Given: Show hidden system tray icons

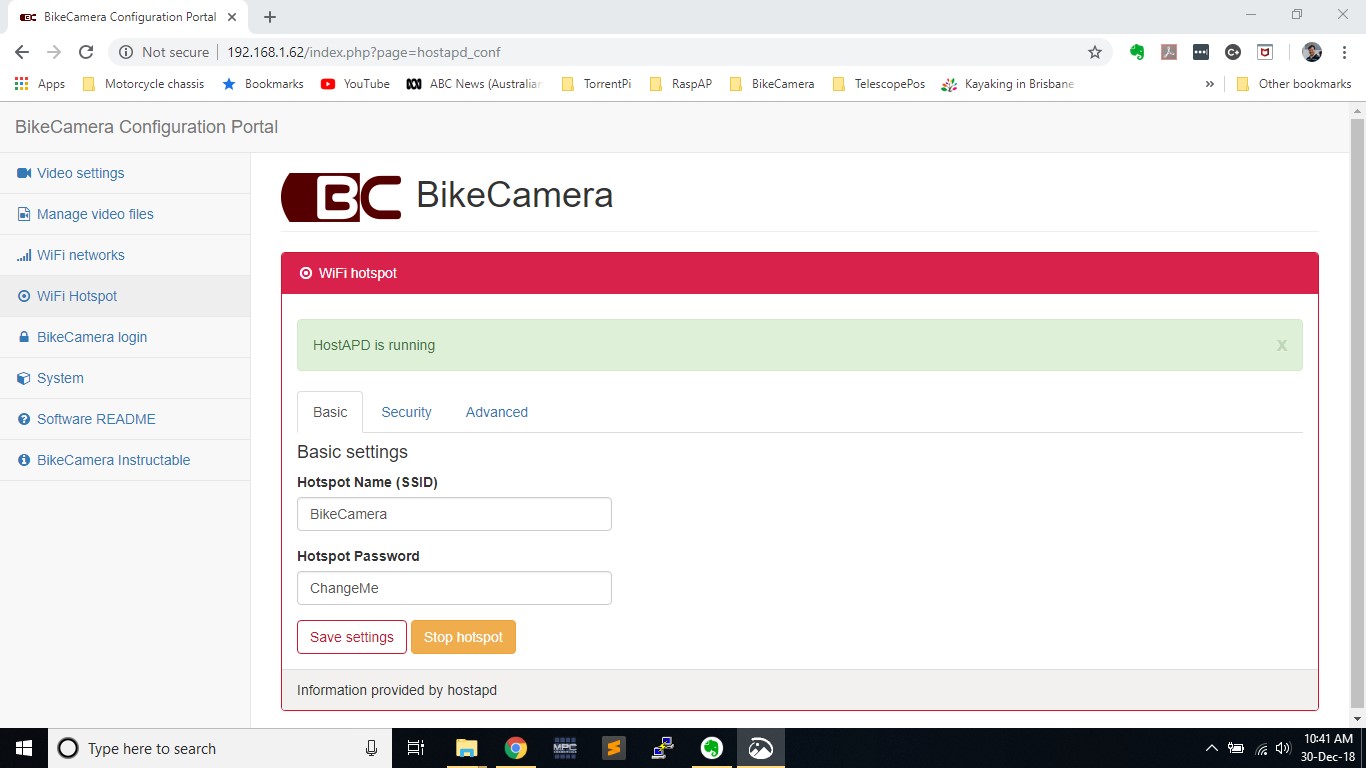Looking at the screenshot, I should tap(1212, 748).
